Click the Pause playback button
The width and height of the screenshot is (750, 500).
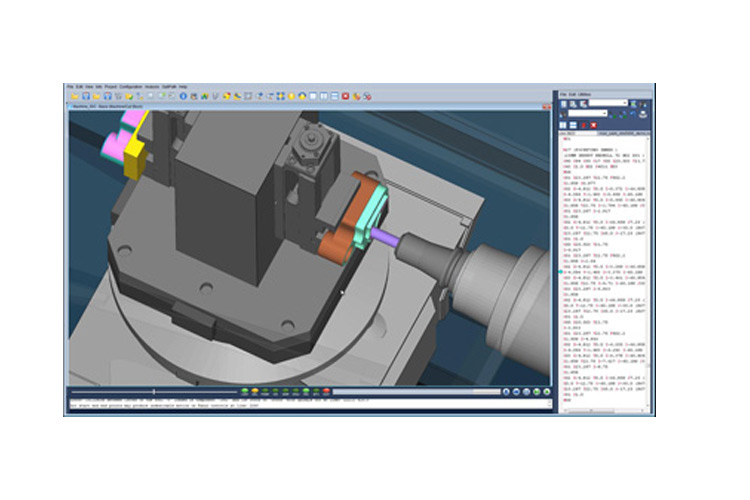[x=527, y=391]
